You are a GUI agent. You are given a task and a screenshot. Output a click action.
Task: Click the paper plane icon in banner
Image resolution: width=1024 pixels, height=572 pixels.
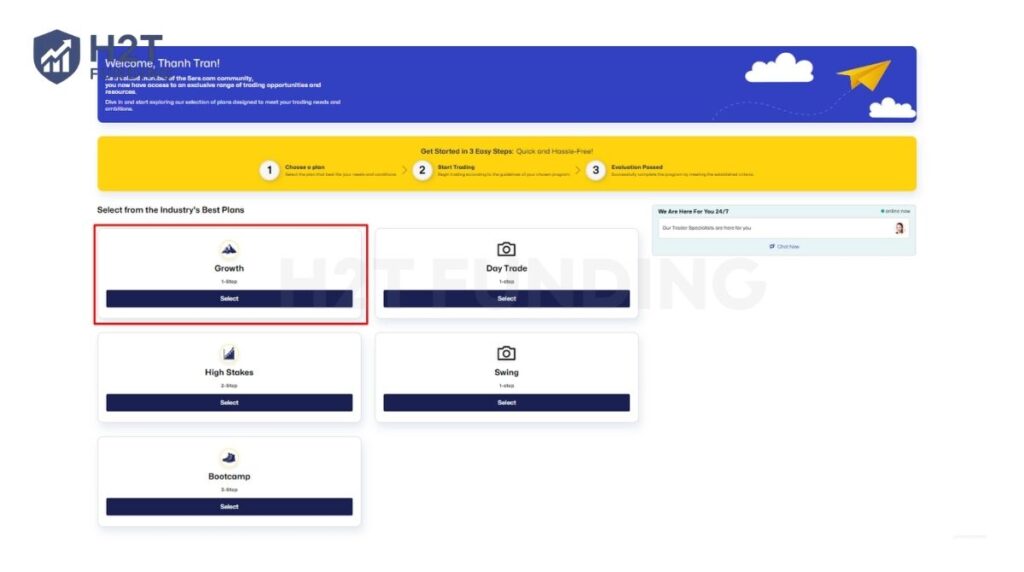(x=865, y=74)
